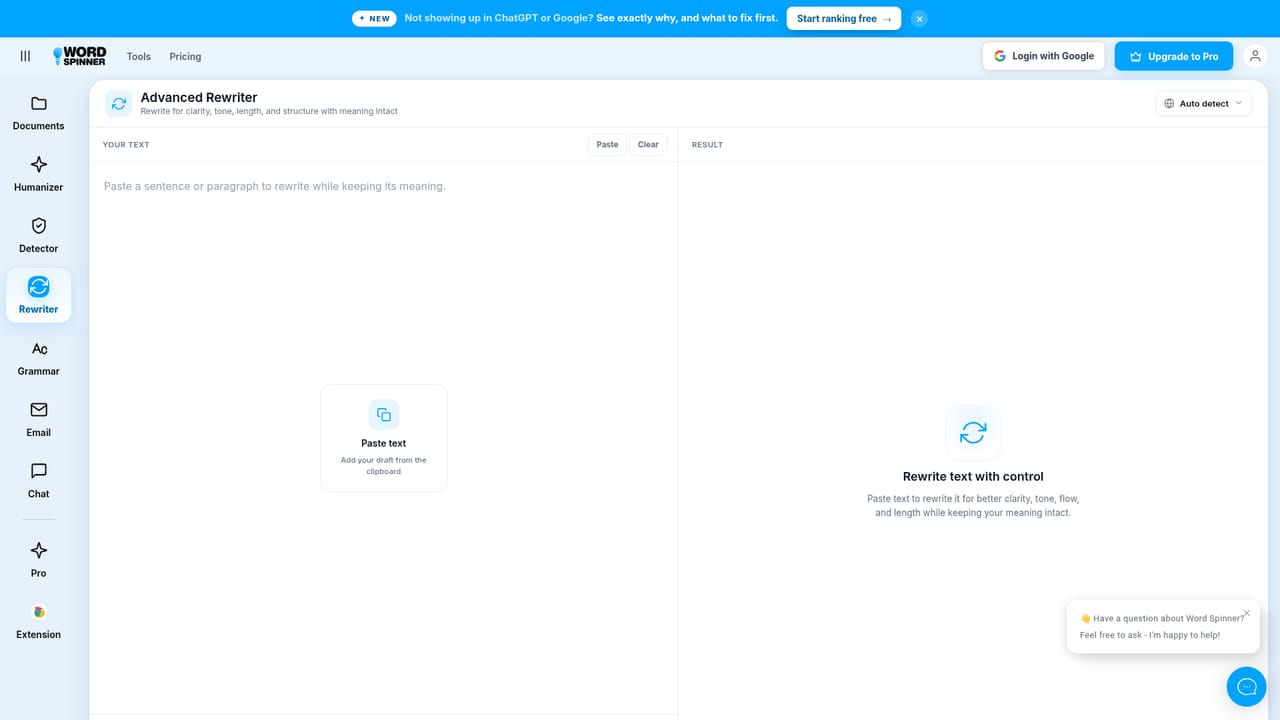Viewport: 1280px width, 720px height.
Task: Click the Start ranking free button
Action: click(x=844, y=19)
